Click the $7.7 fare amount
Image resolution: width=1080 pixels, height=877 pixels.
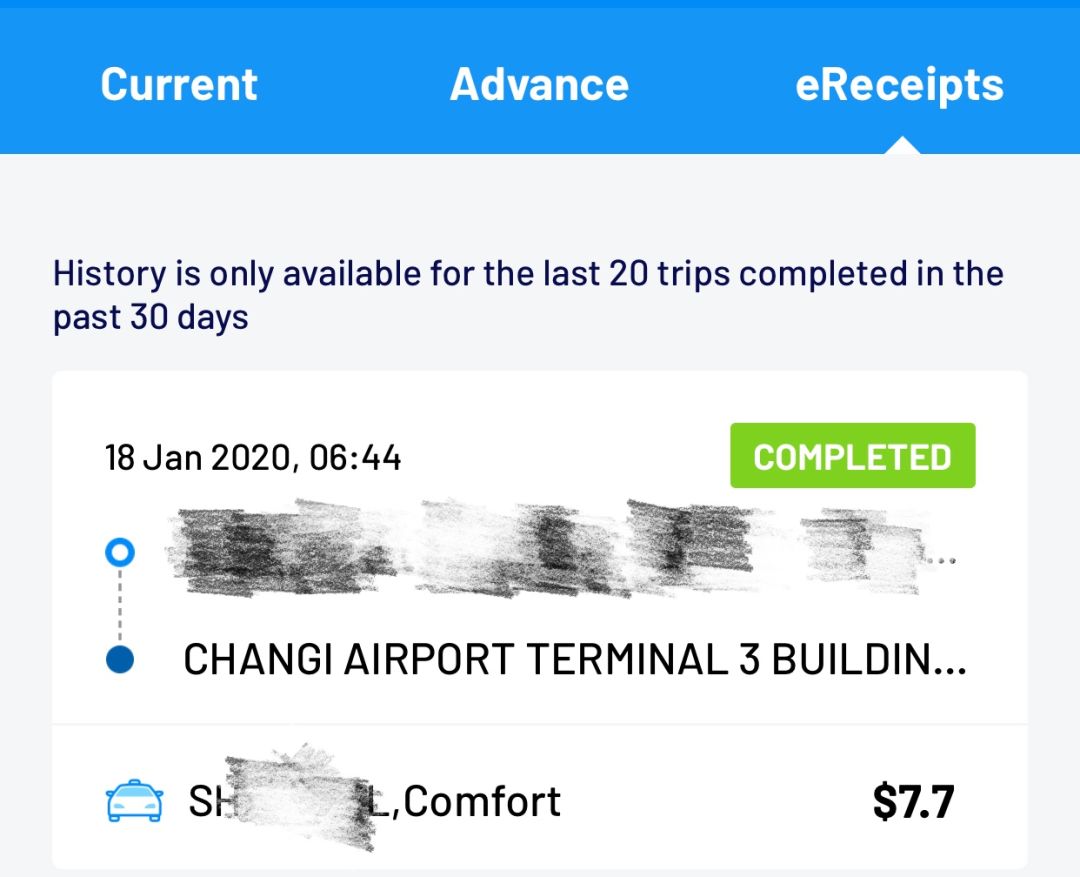[x=913, y=802]
